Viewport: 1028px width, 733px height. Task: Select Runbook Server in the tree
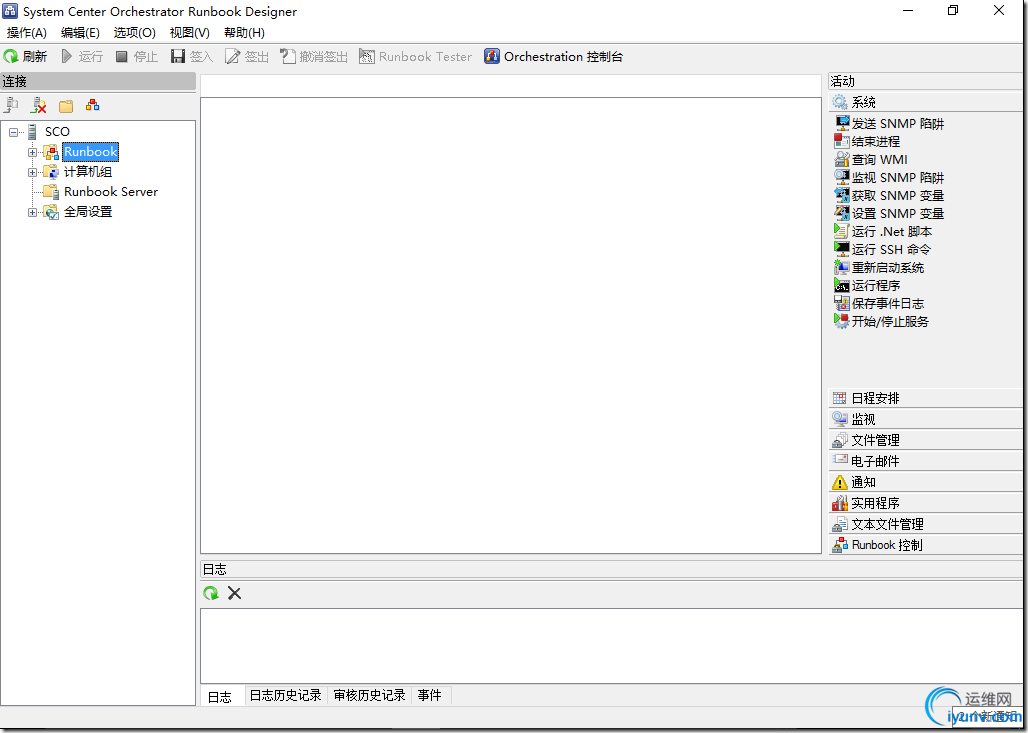coord(111,191)
